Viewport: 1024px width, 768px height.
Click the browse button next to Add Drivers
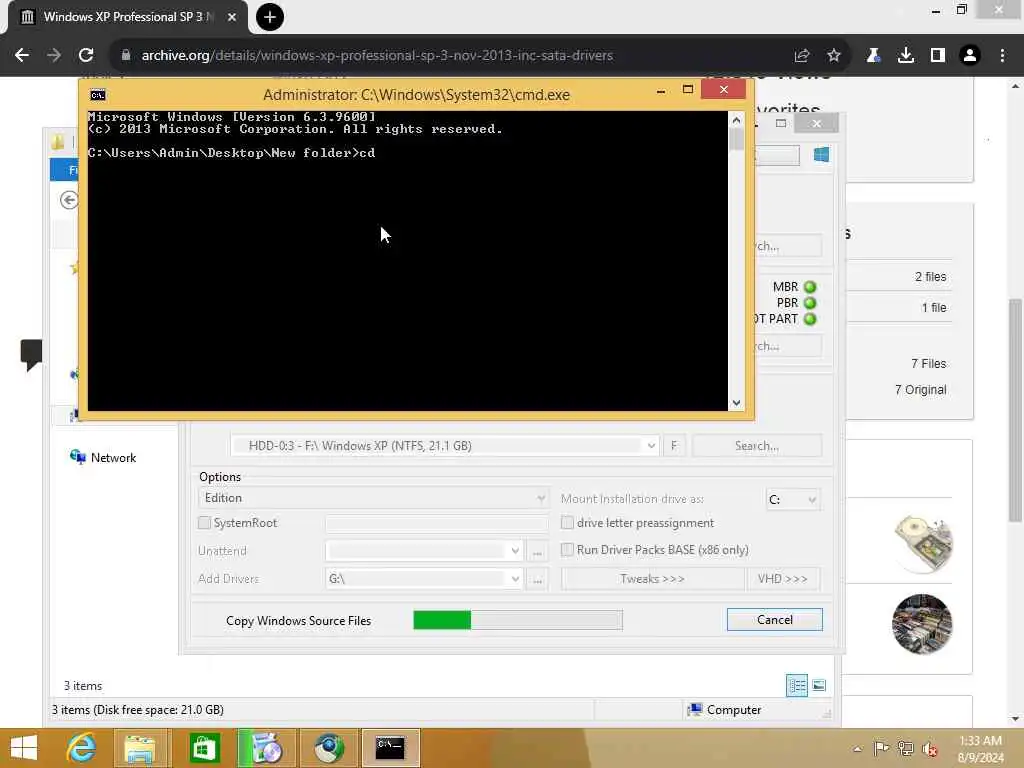[537, 579]
